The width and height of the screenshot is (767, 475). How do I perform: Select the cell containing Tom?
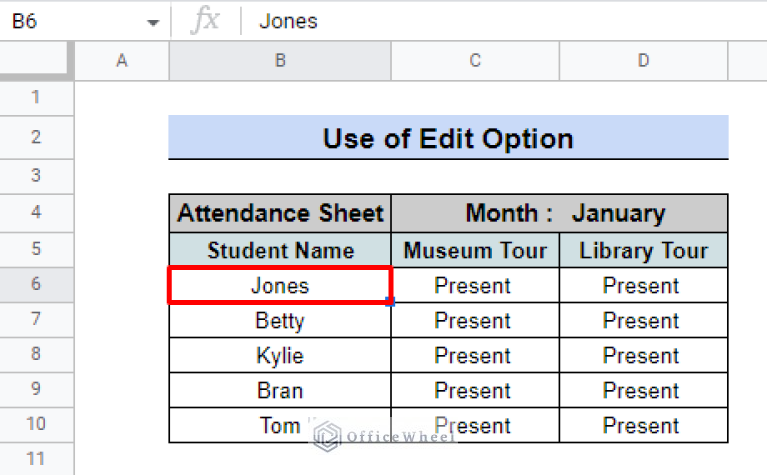point(280,426)
